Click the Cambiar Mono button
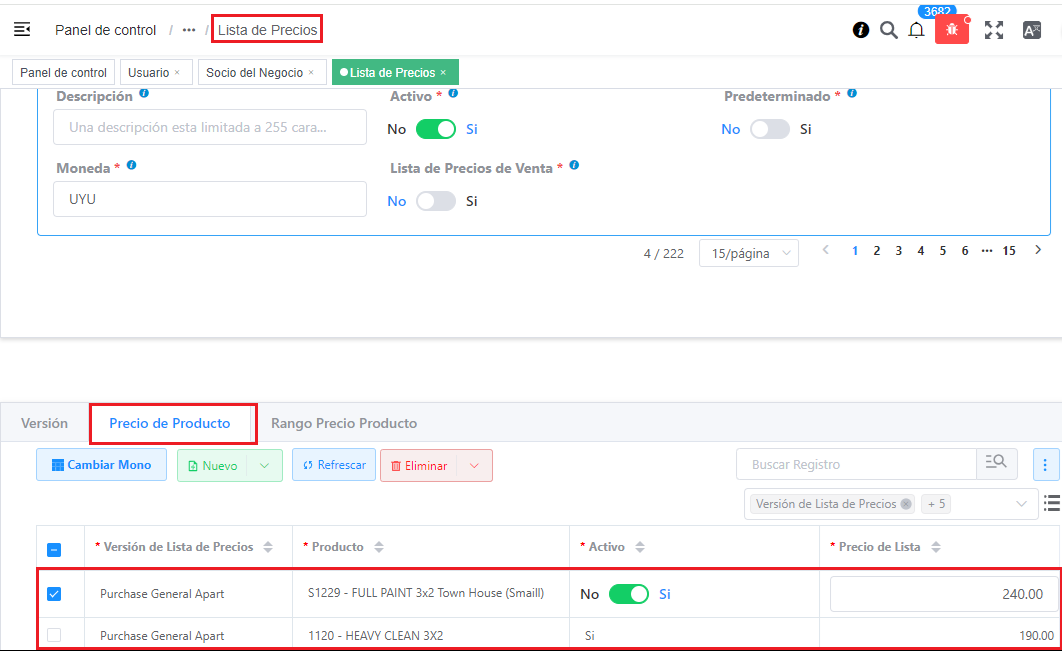The image size is (1062, 651). 102,465
